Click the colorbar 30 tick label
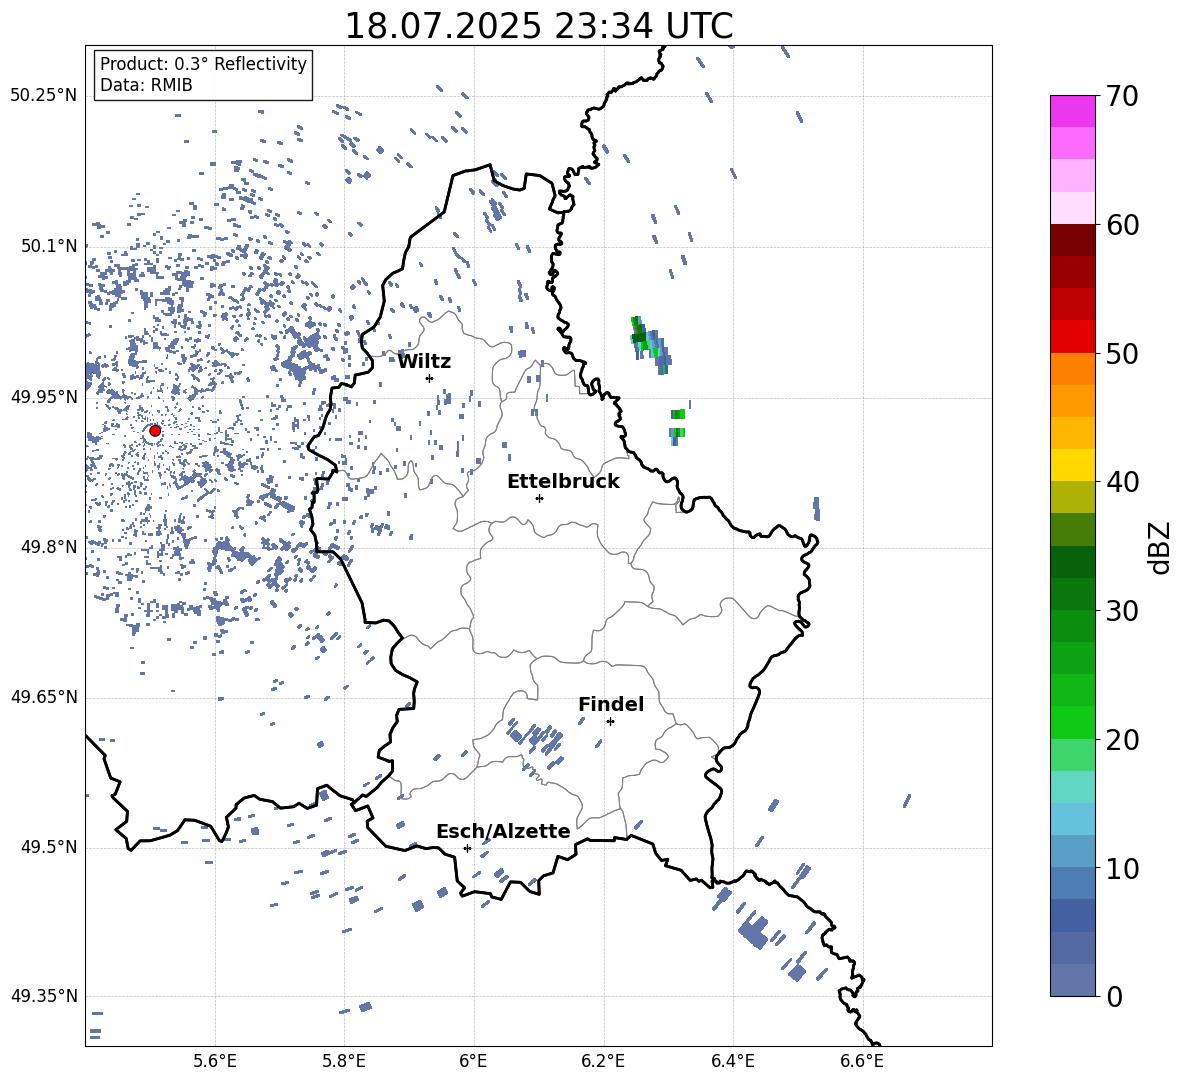Viewport: 1184px width, 1081px height. pos(1122,611)
